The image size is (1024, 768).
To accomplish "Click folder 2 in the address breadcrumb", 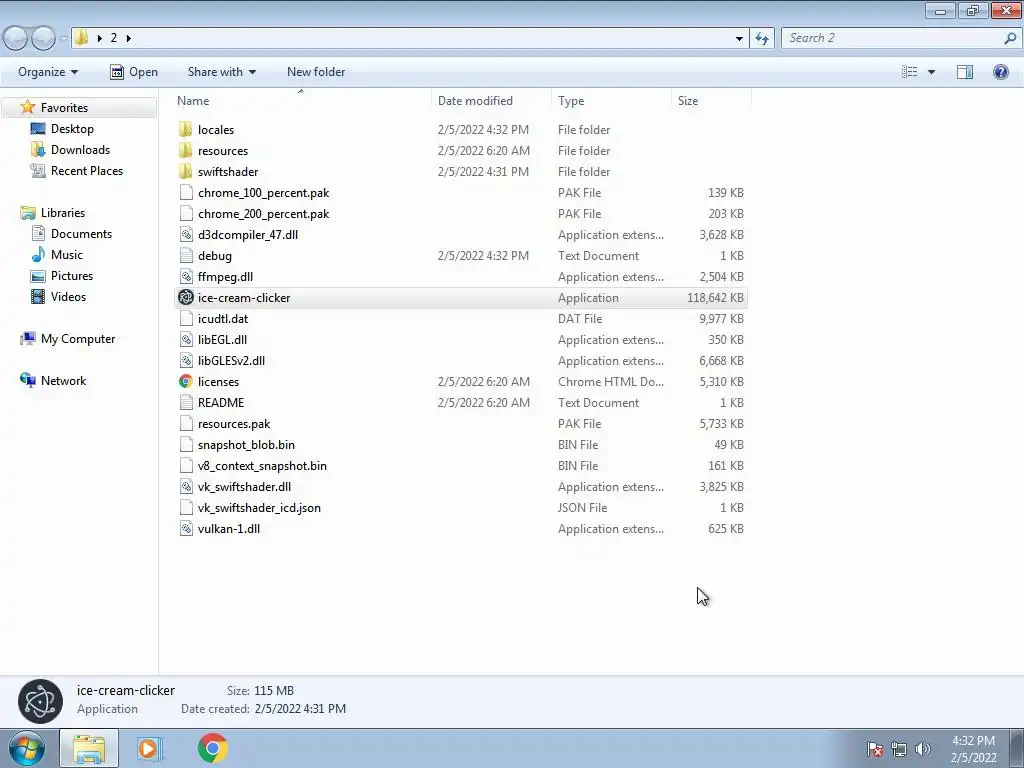I will pyautogui.click(x=114, y=38).
